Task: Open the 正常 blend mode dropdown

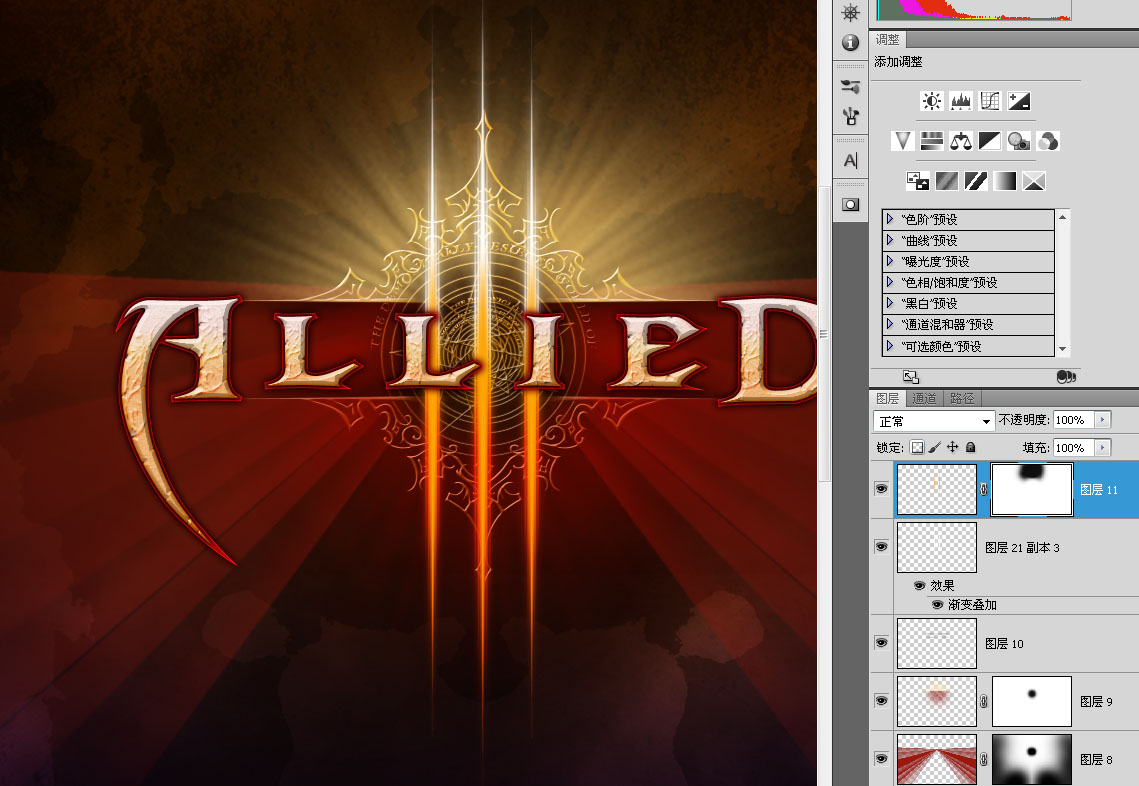Action: point(933,421)
